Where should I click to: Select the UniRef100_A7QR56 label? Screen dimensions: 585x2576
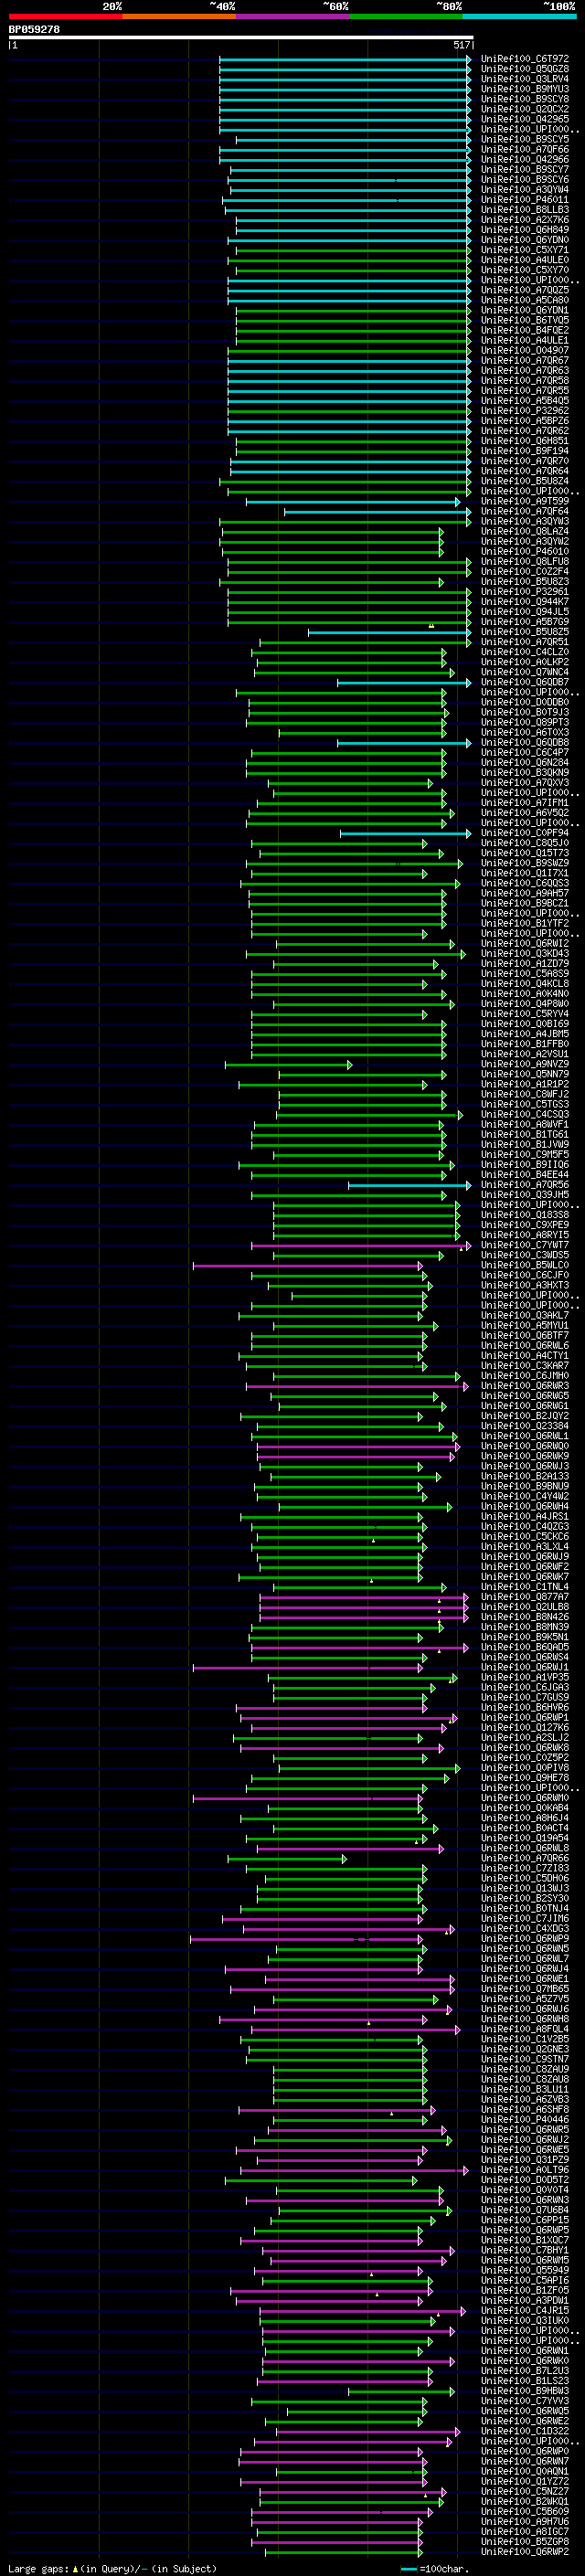(525, 1185)
